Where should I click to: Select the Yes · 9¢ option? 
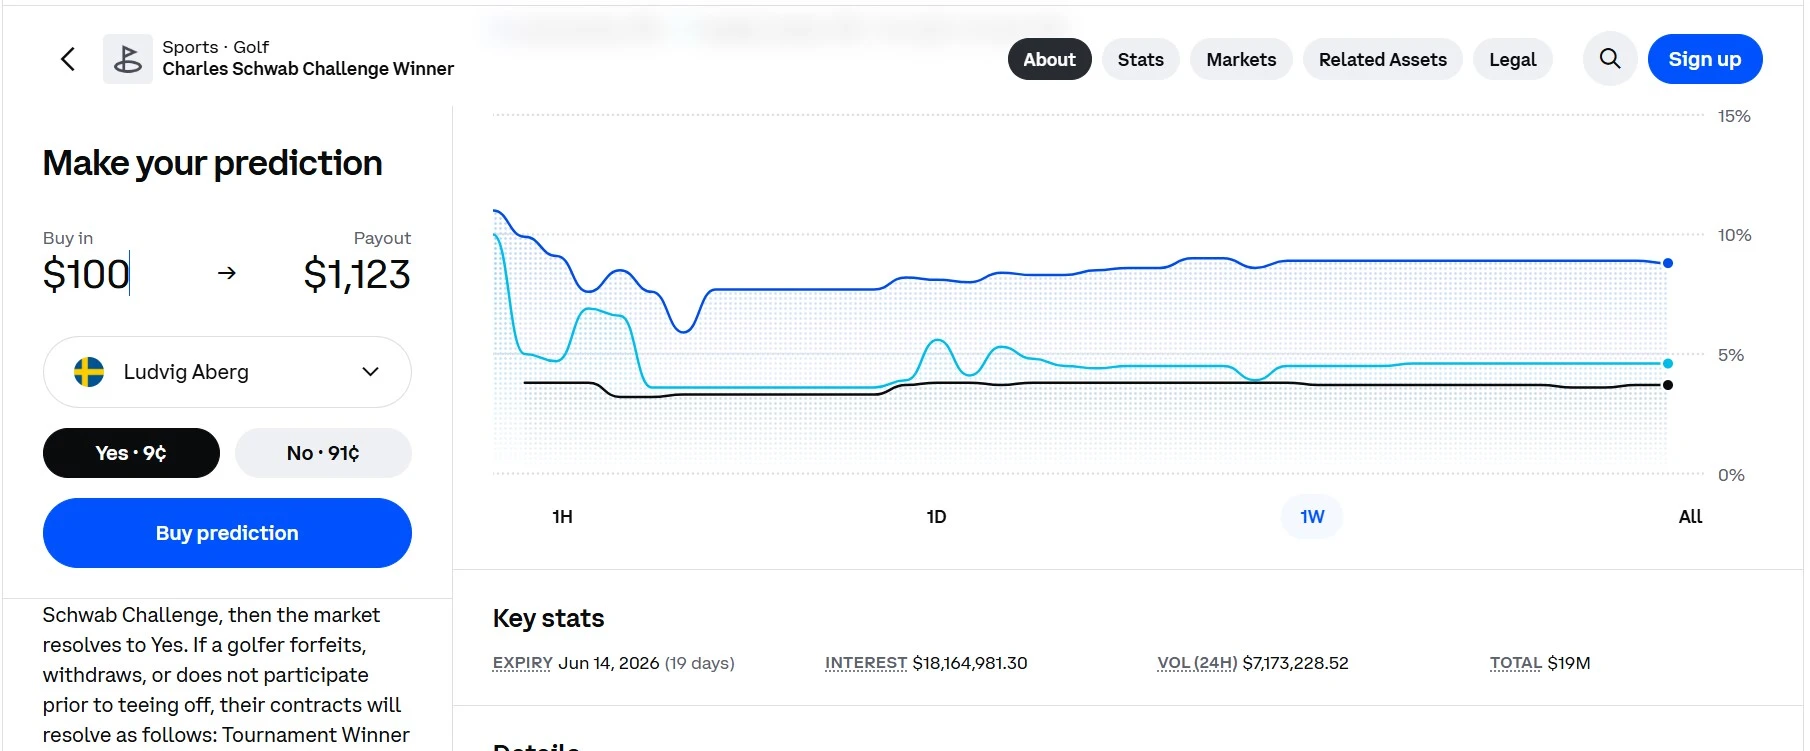coord(131,453)
